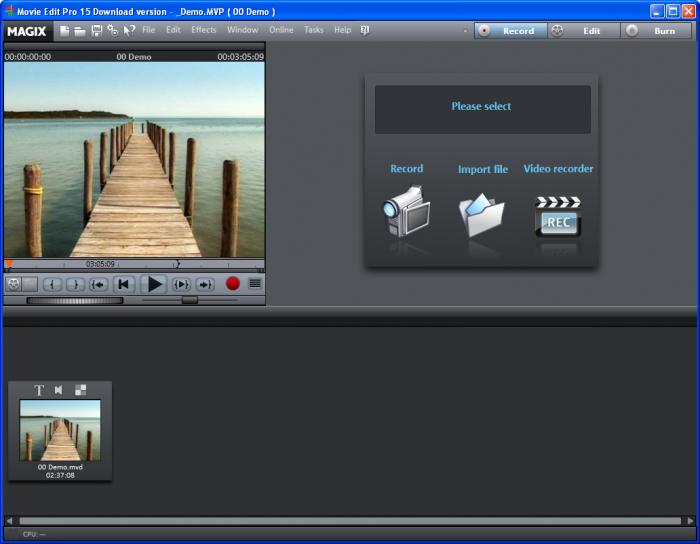Click the shuttle wheel scrubber bar
Screen dimensions: 700x544
[x=75, y=301]
